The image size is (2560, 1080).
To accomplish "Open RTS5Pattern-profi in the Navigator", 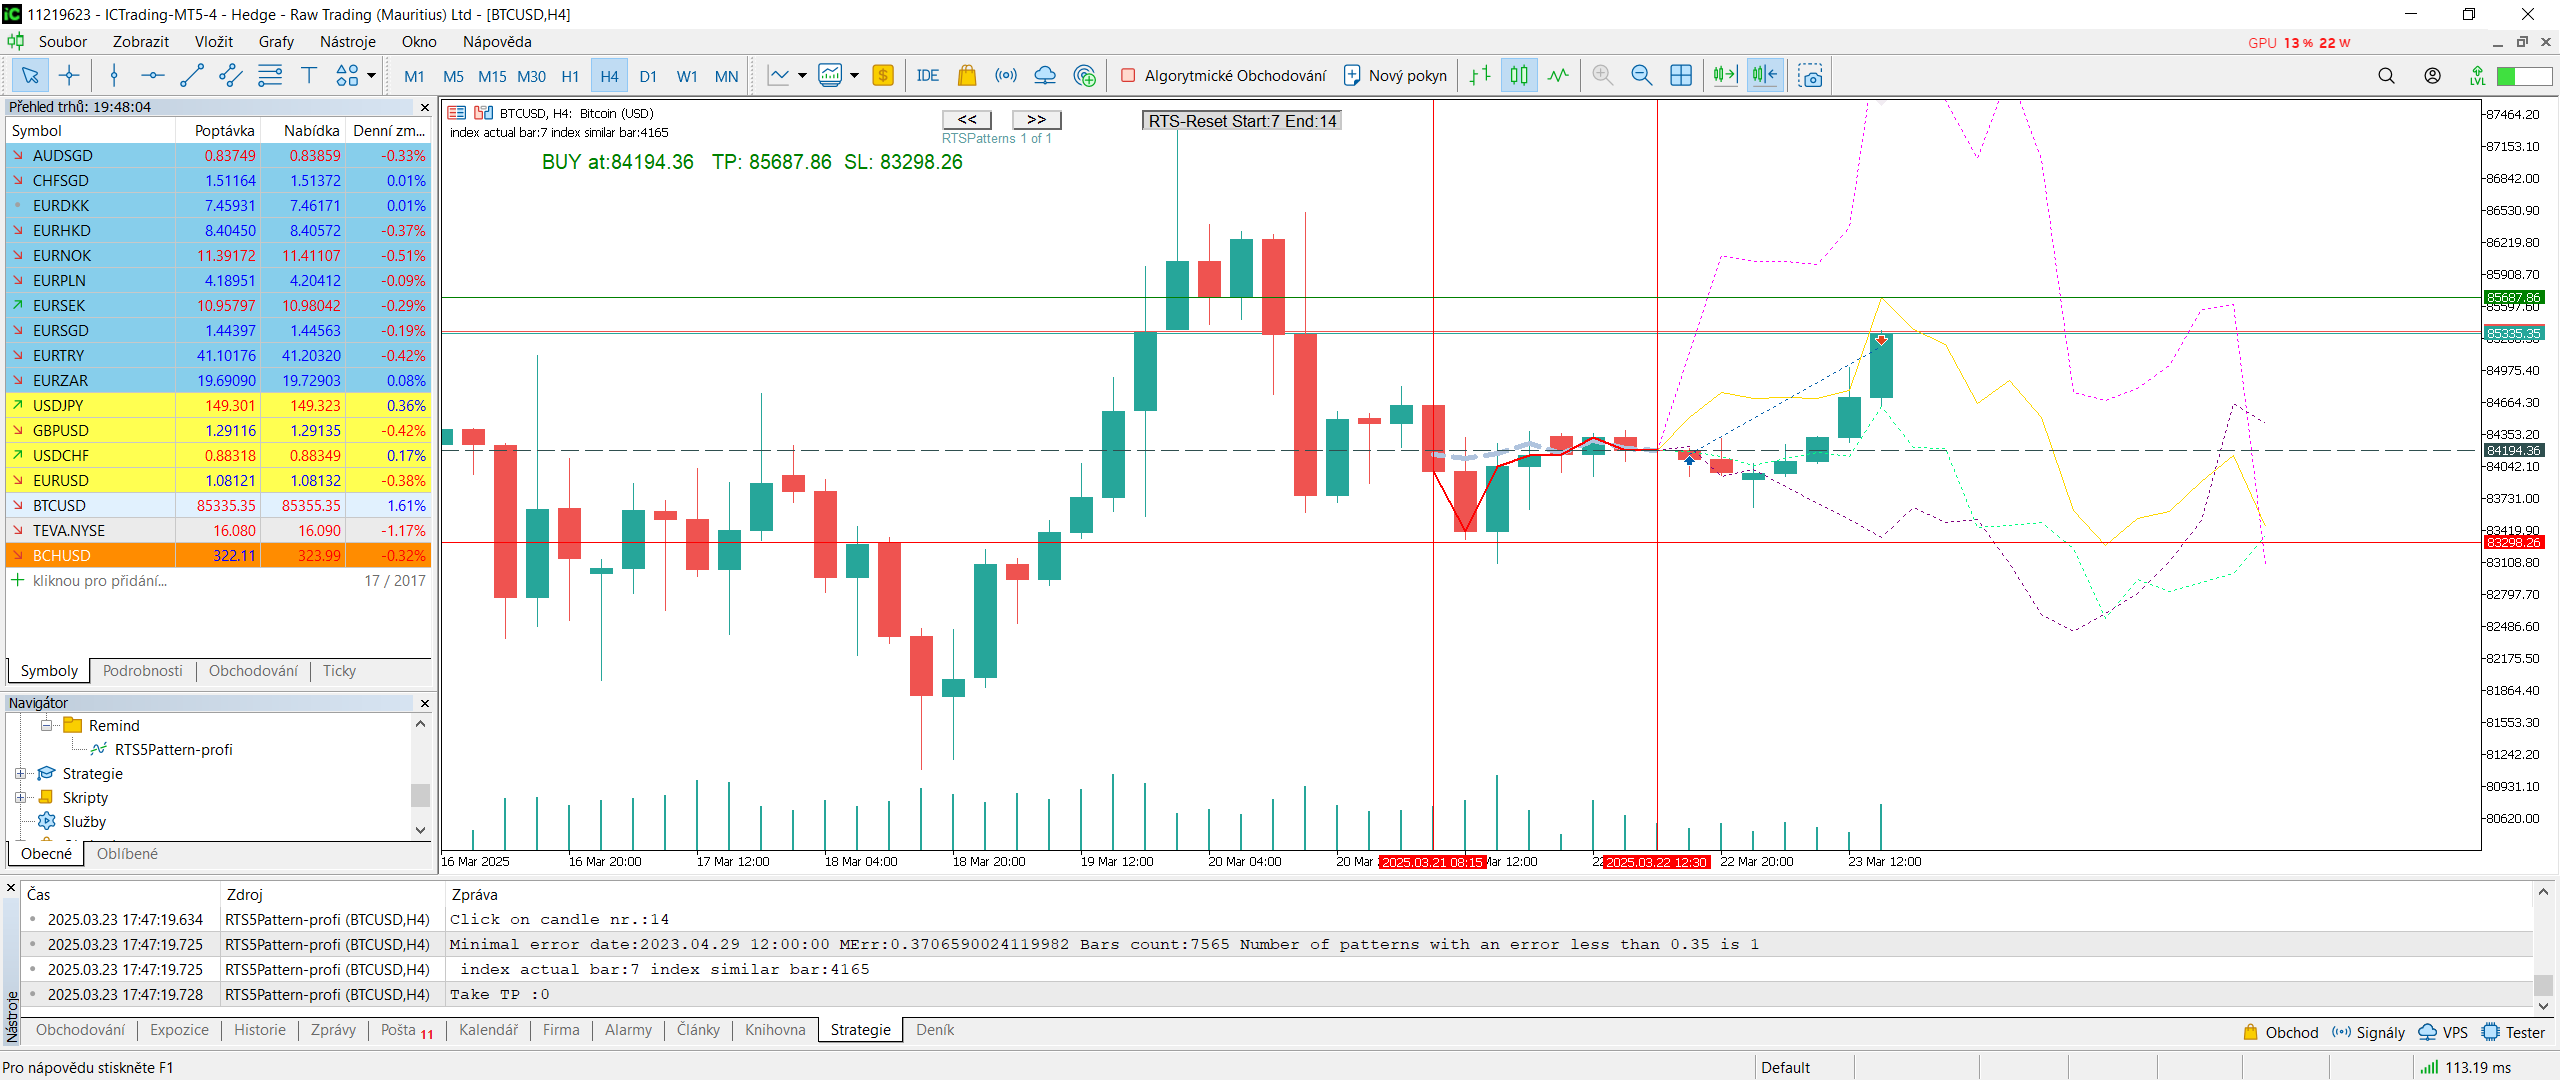I will pos(173,750).
